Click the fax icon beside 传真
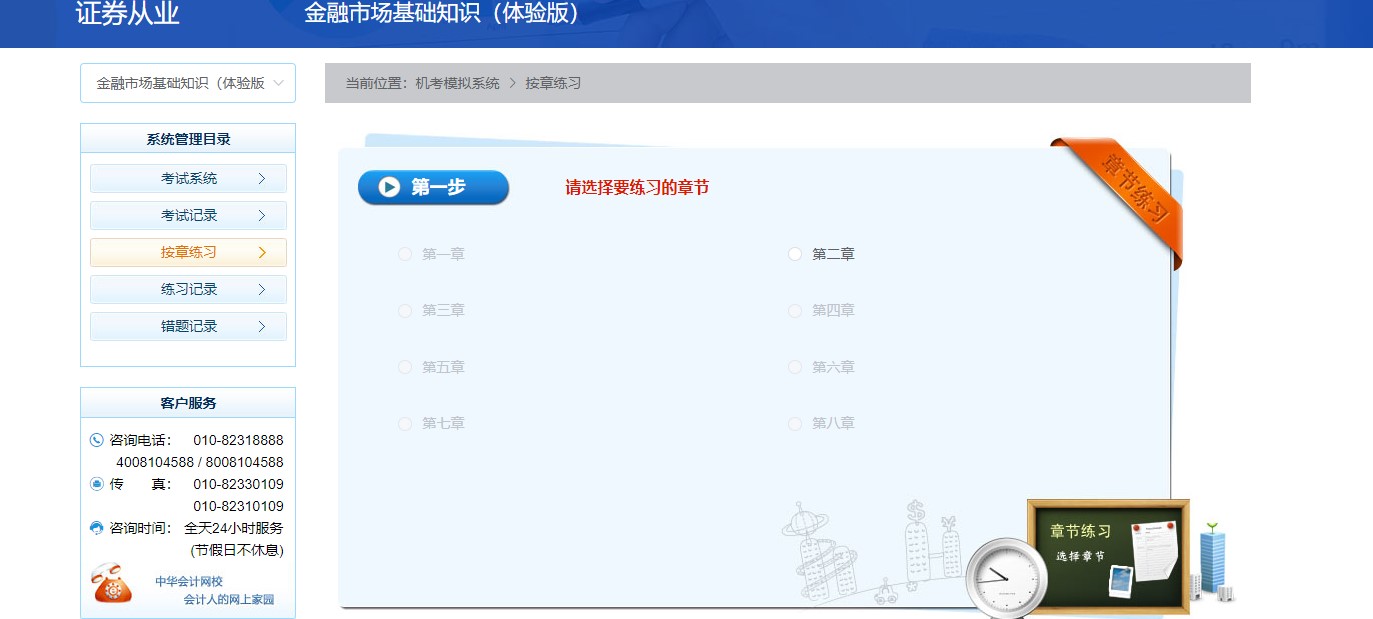Viewport: 1373px width, 619px height. pyautogui.click(x=96, y=484)
